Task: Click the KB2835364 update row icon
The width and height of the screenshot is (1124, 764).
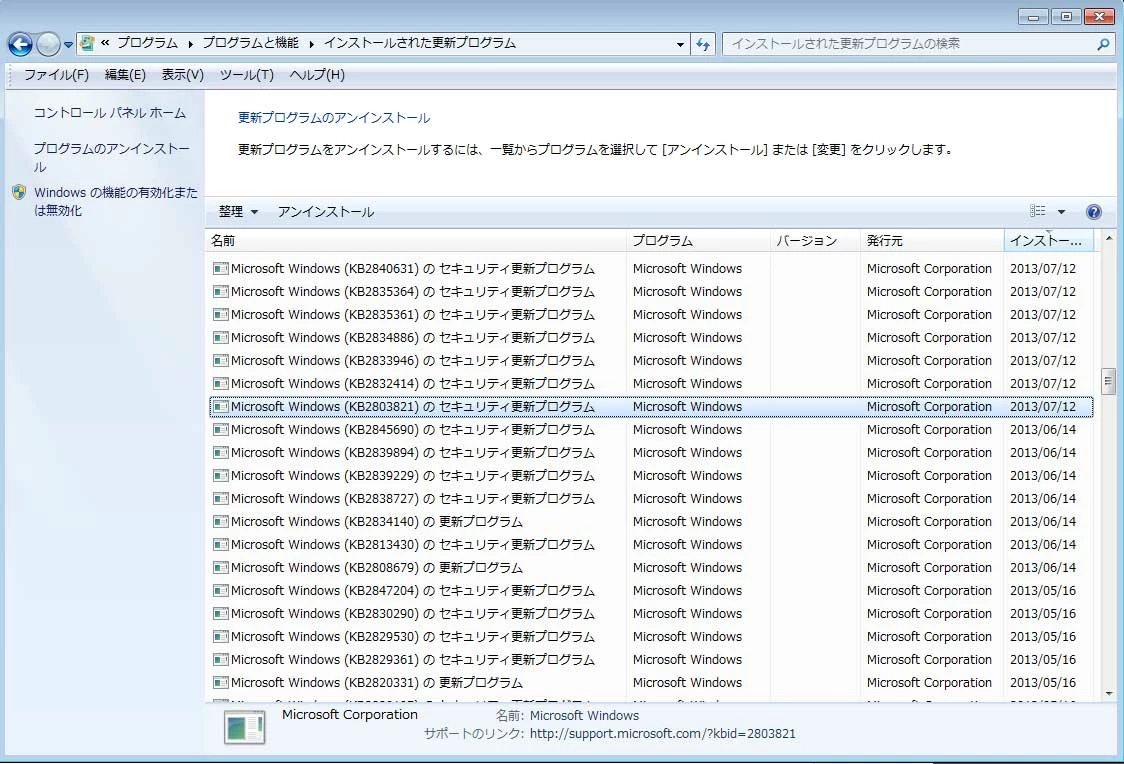Action: 221,292
